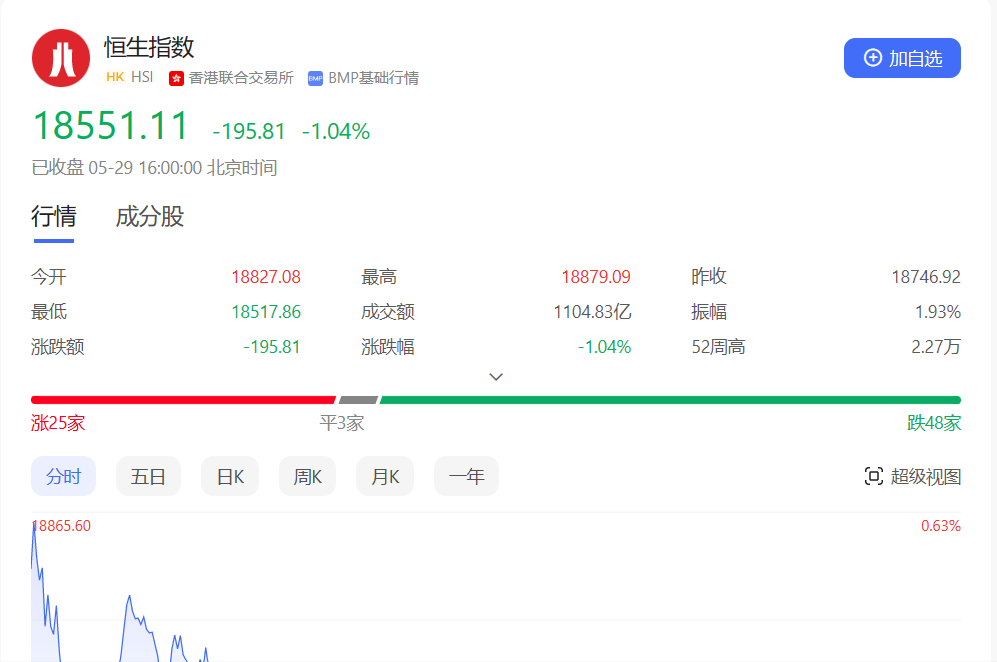Click the BMP基础行情 label
Image resolution: width=997 pixels, height=662 pixels.
[373, 78]
